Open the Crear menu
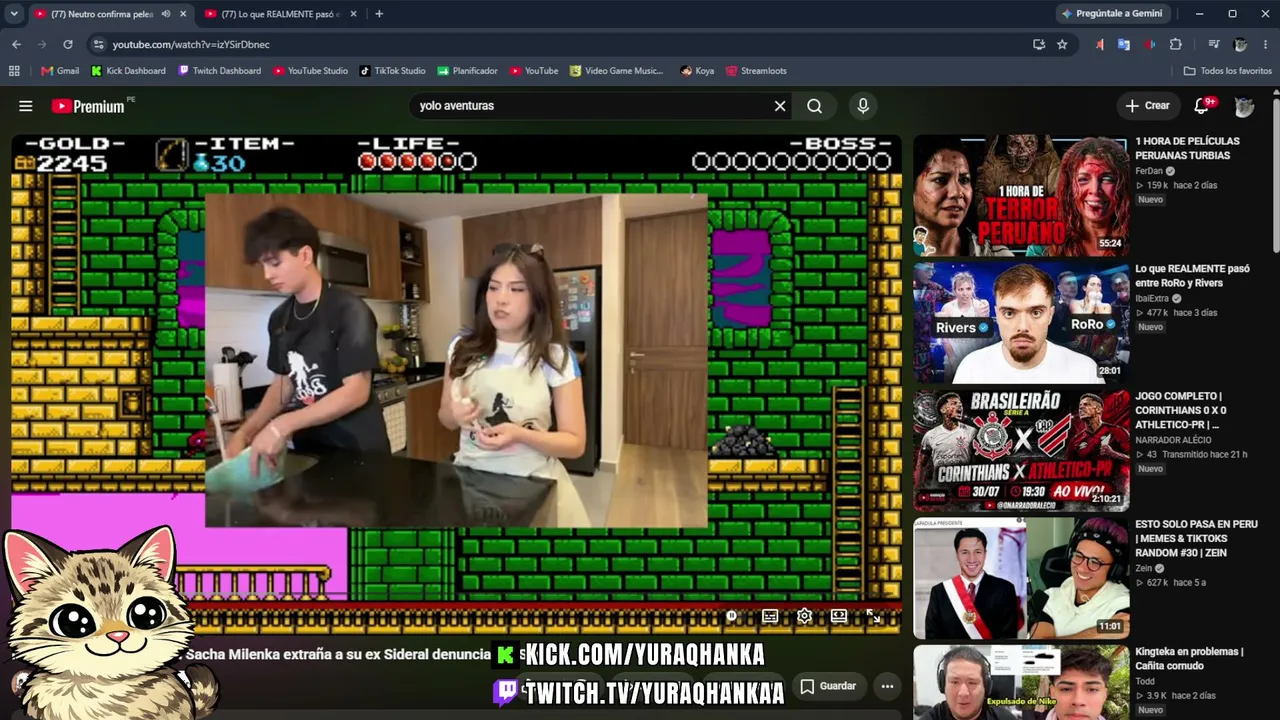 [x=1147, y=106]
